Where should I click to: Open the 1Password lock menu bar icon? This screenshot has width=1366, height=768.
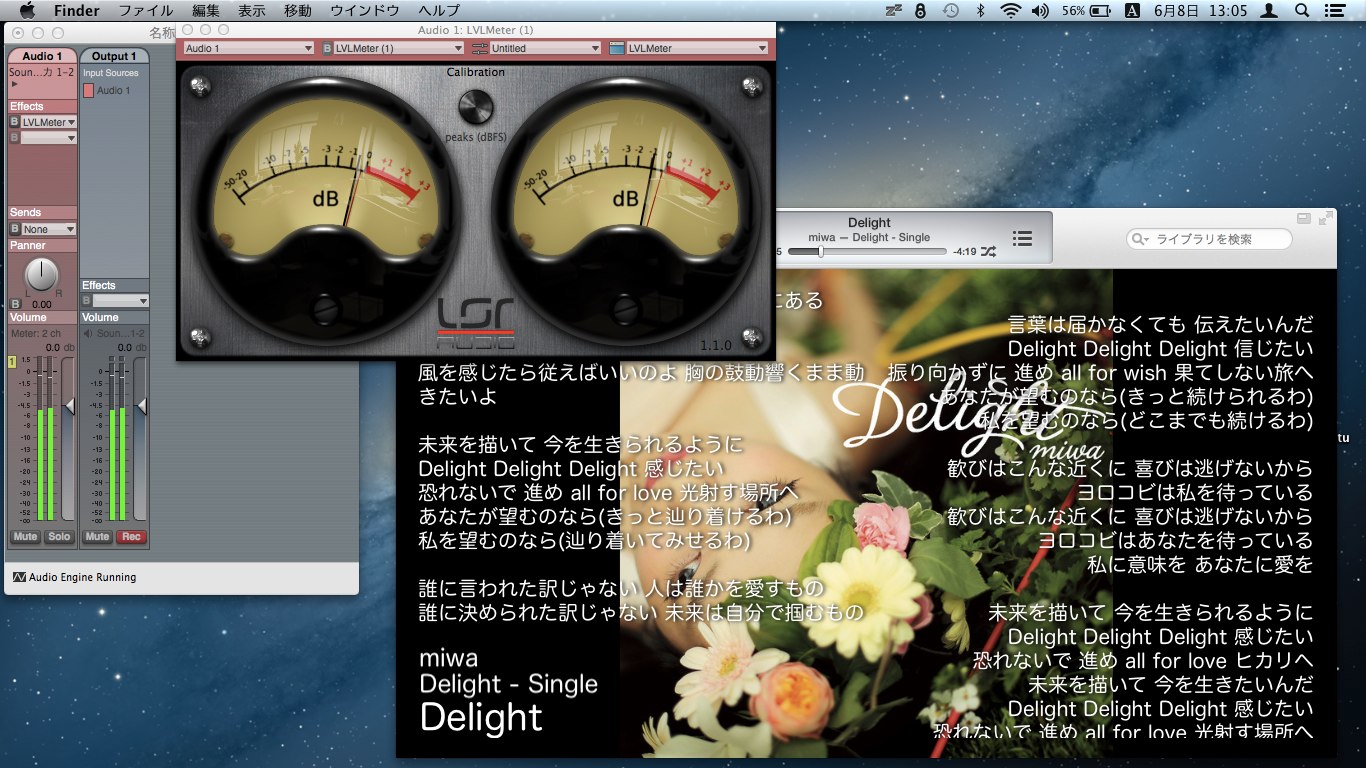tap(920, 11)
